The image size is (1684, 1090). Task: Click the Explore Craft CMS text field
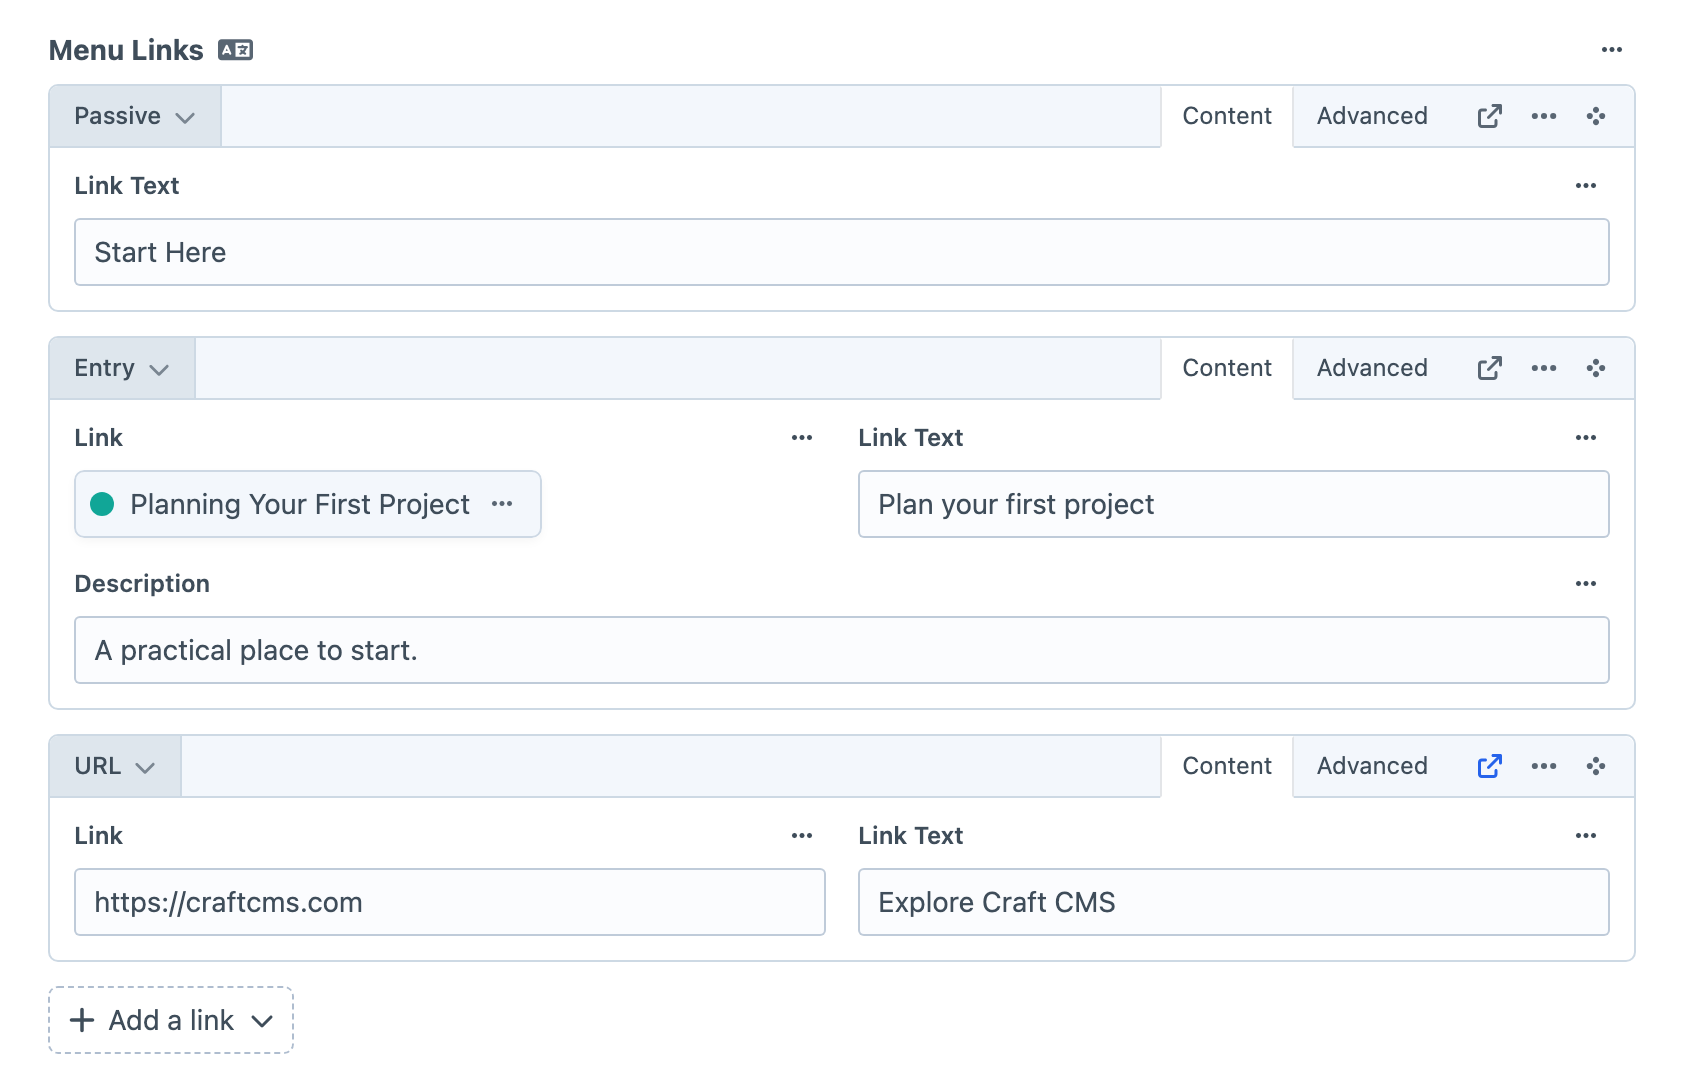1234,902
